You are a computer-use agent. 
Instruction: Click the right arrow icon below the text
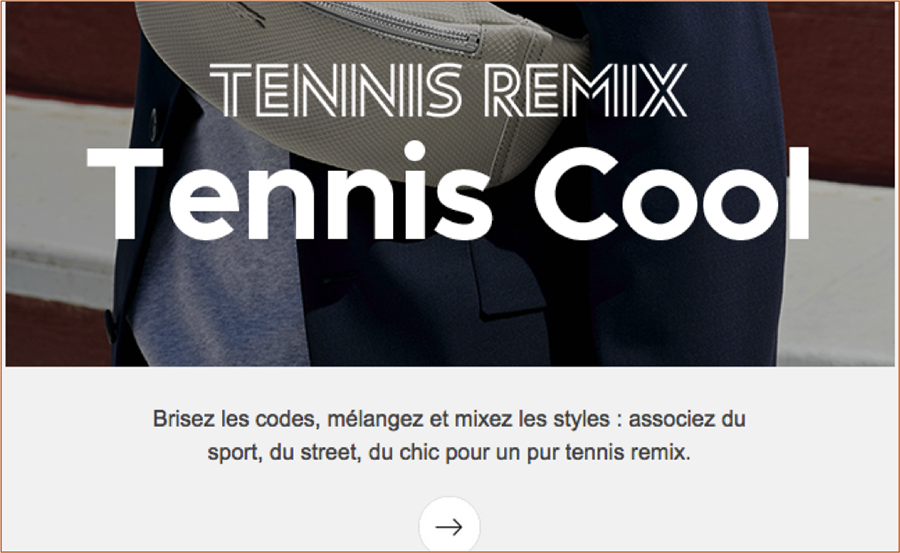click(x=449, y=527)
